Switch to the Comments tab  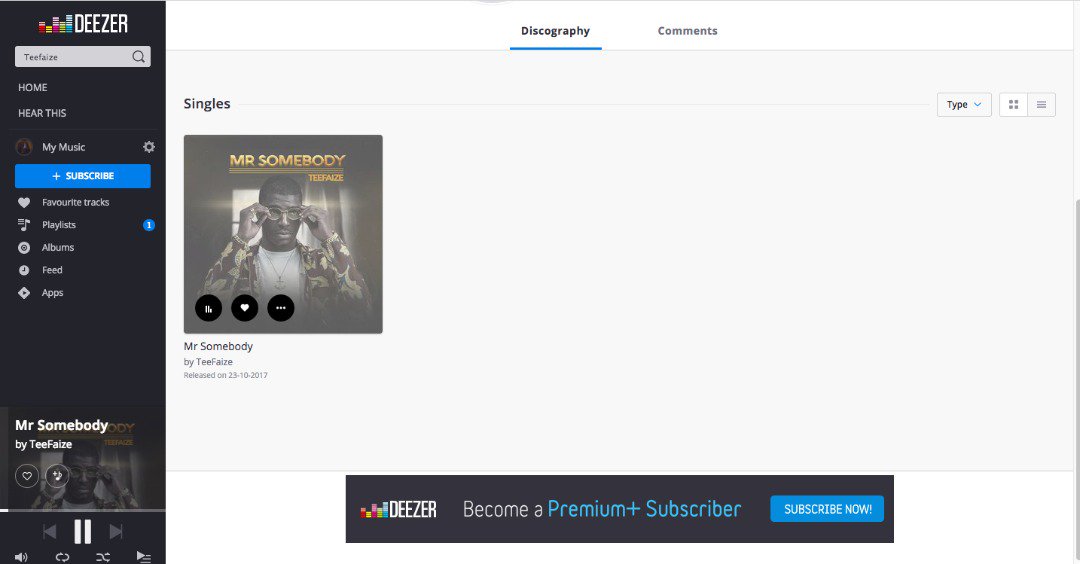coord(687,31)
